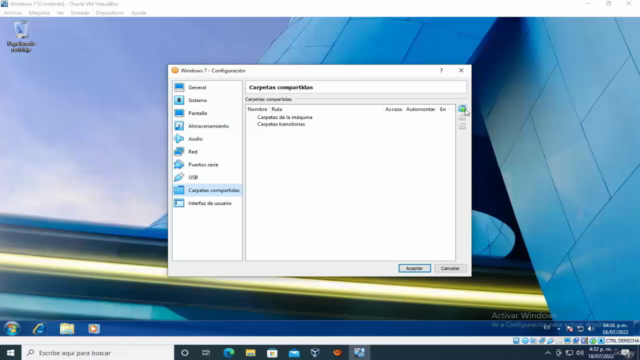Viewport: 640px width, 360px height.
Task: Select the Red settings category
Action: point(207,151)
